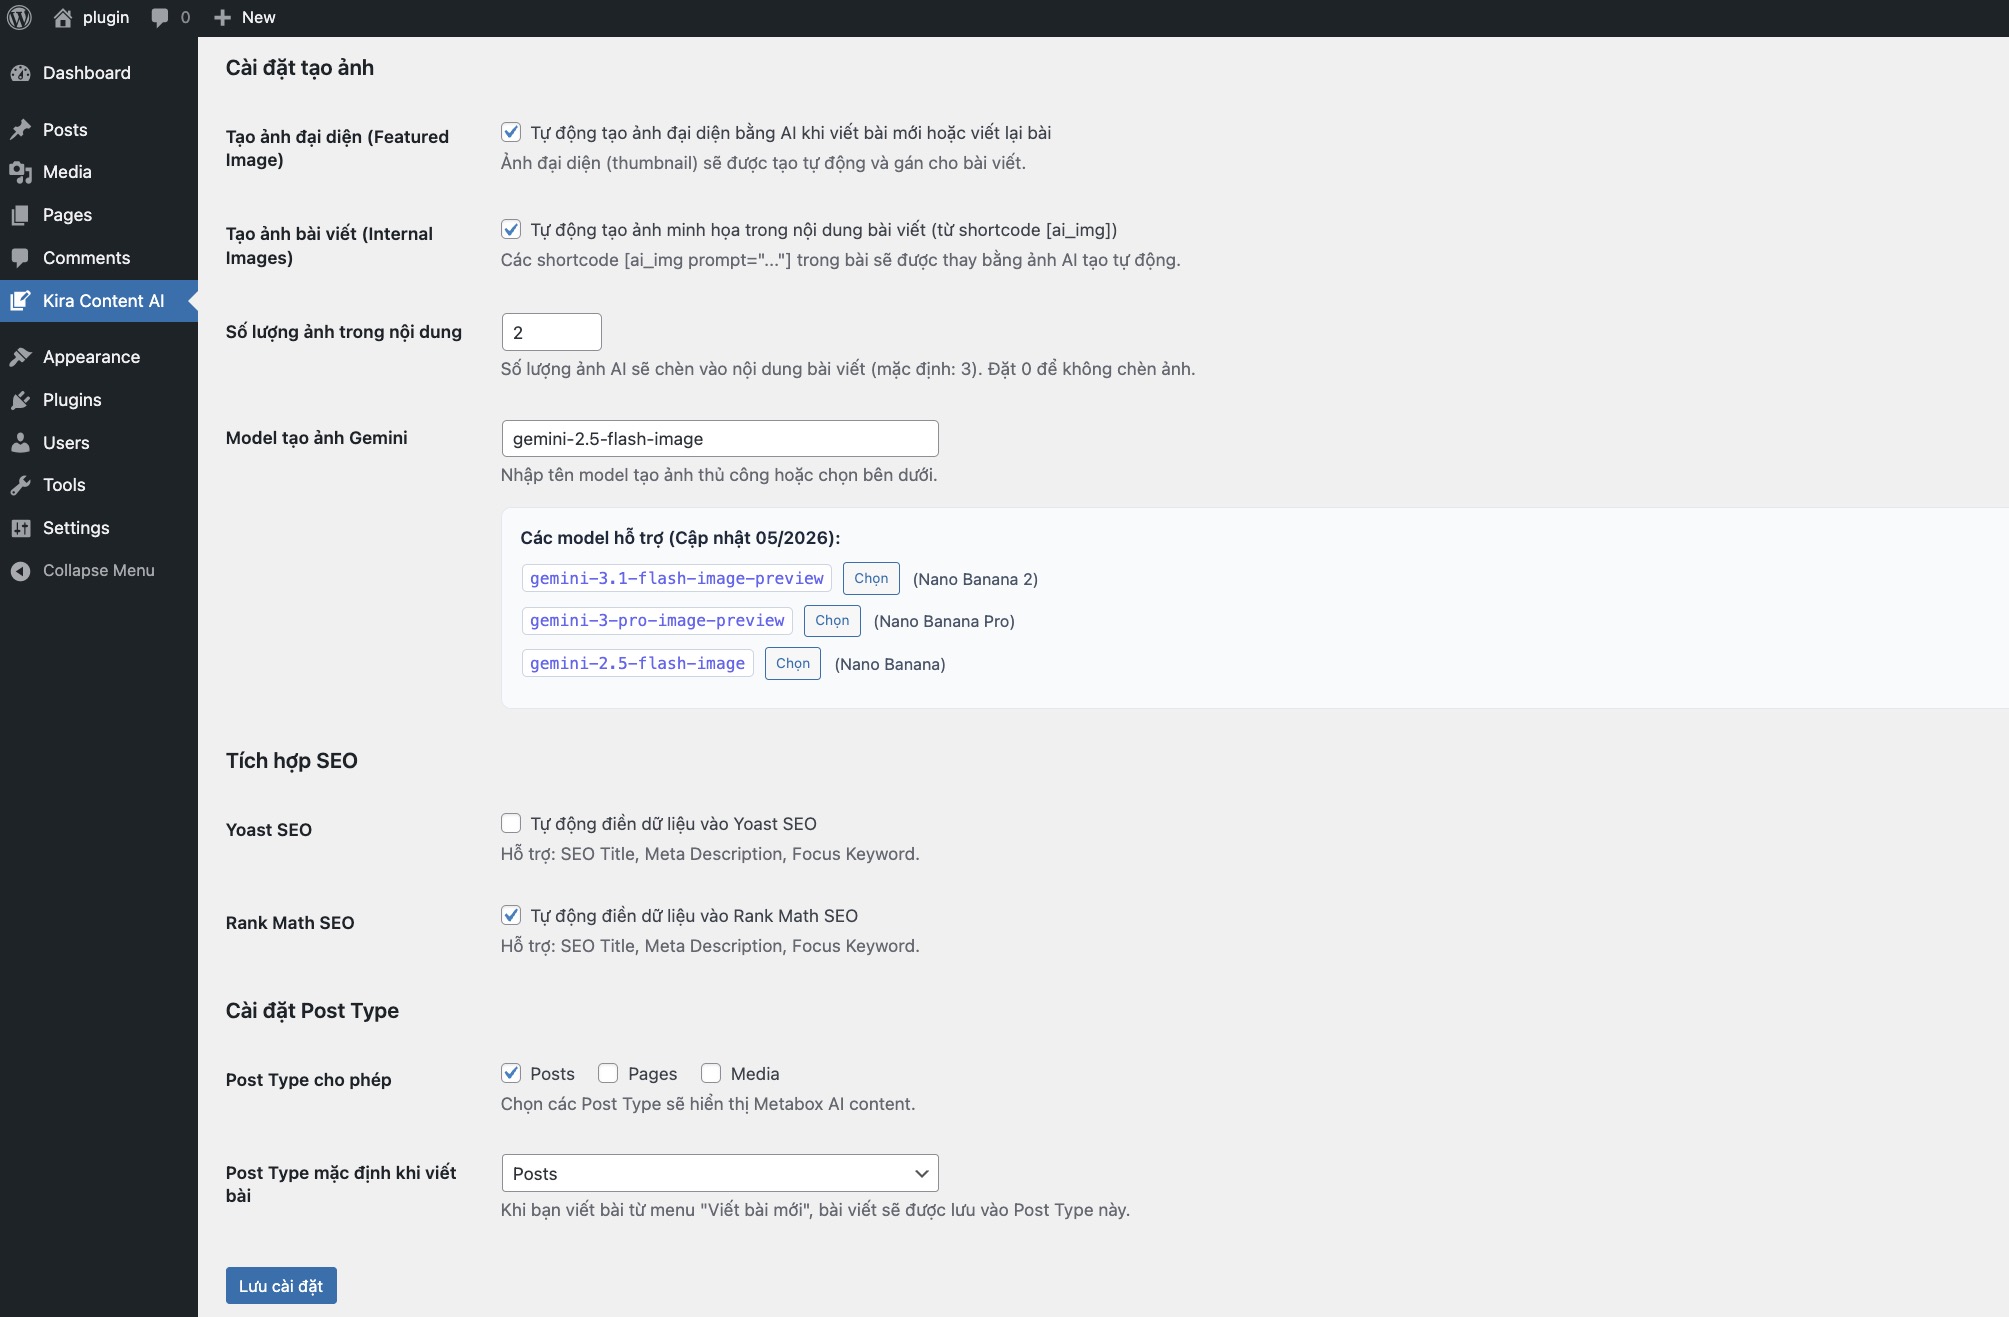The image size is (2009, 1317).
Task: Focus the Gemini image model text field
Action: coord(720,439)
